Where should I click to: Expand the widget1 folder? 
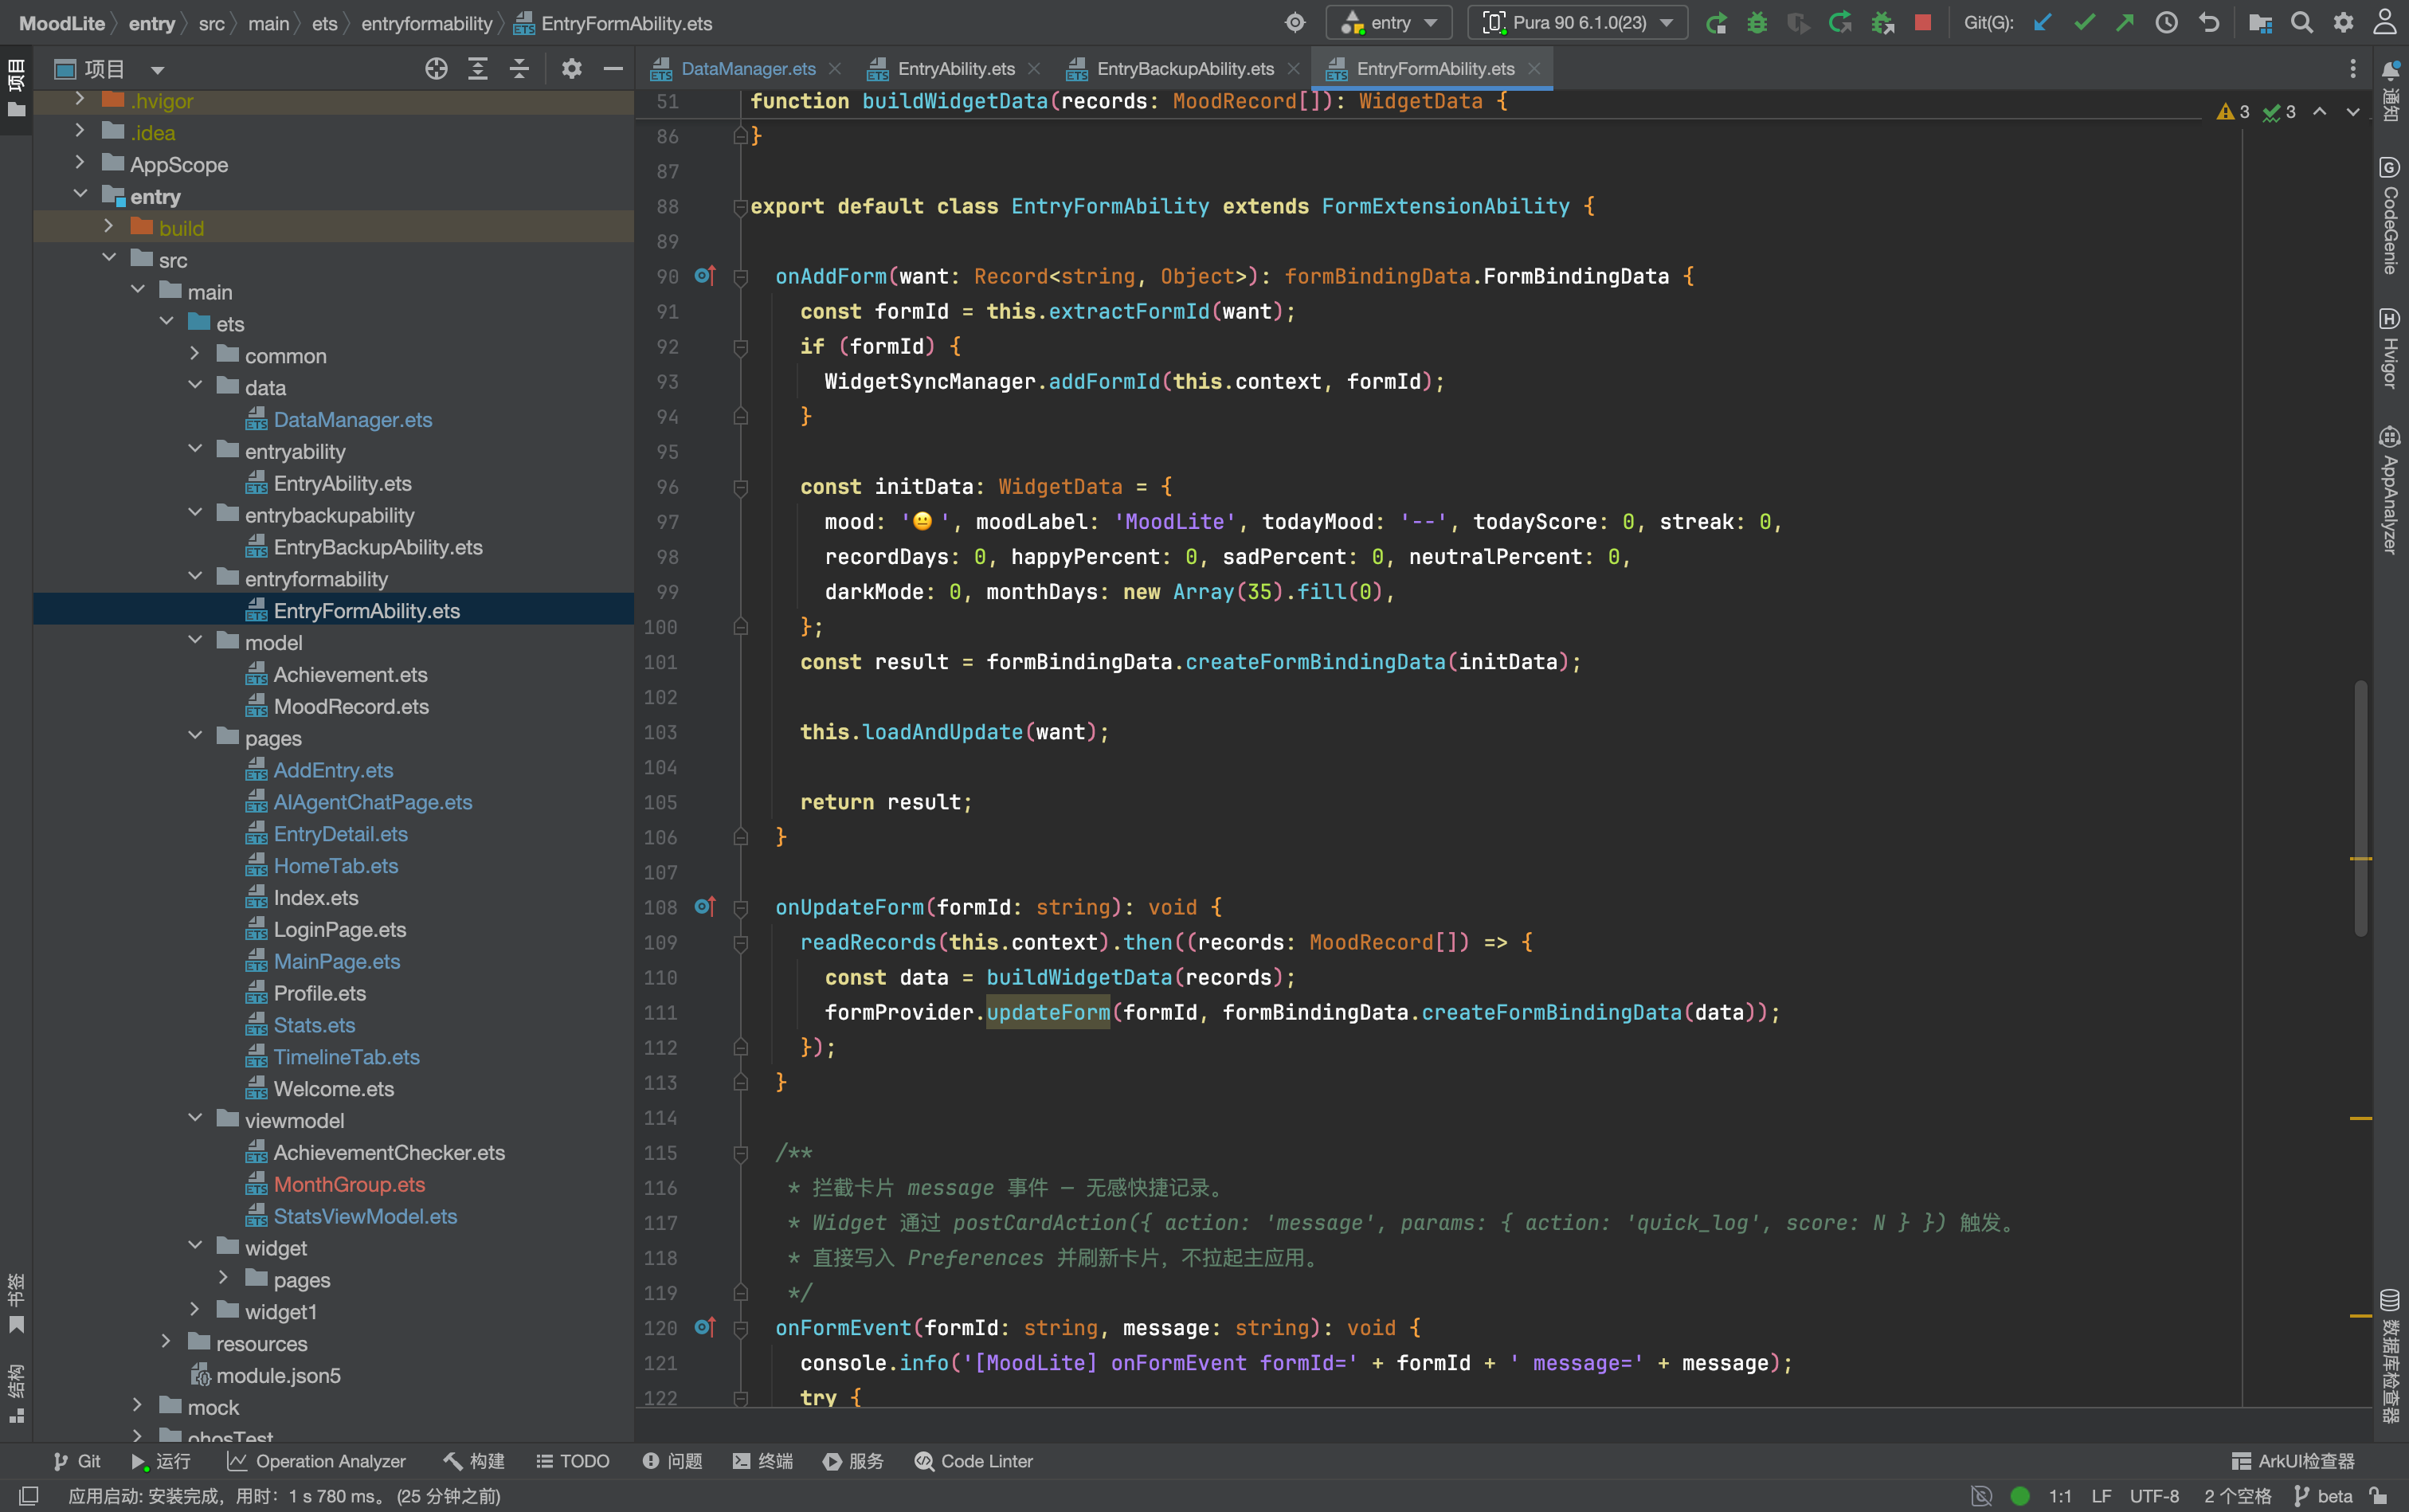pos(195,1311)
